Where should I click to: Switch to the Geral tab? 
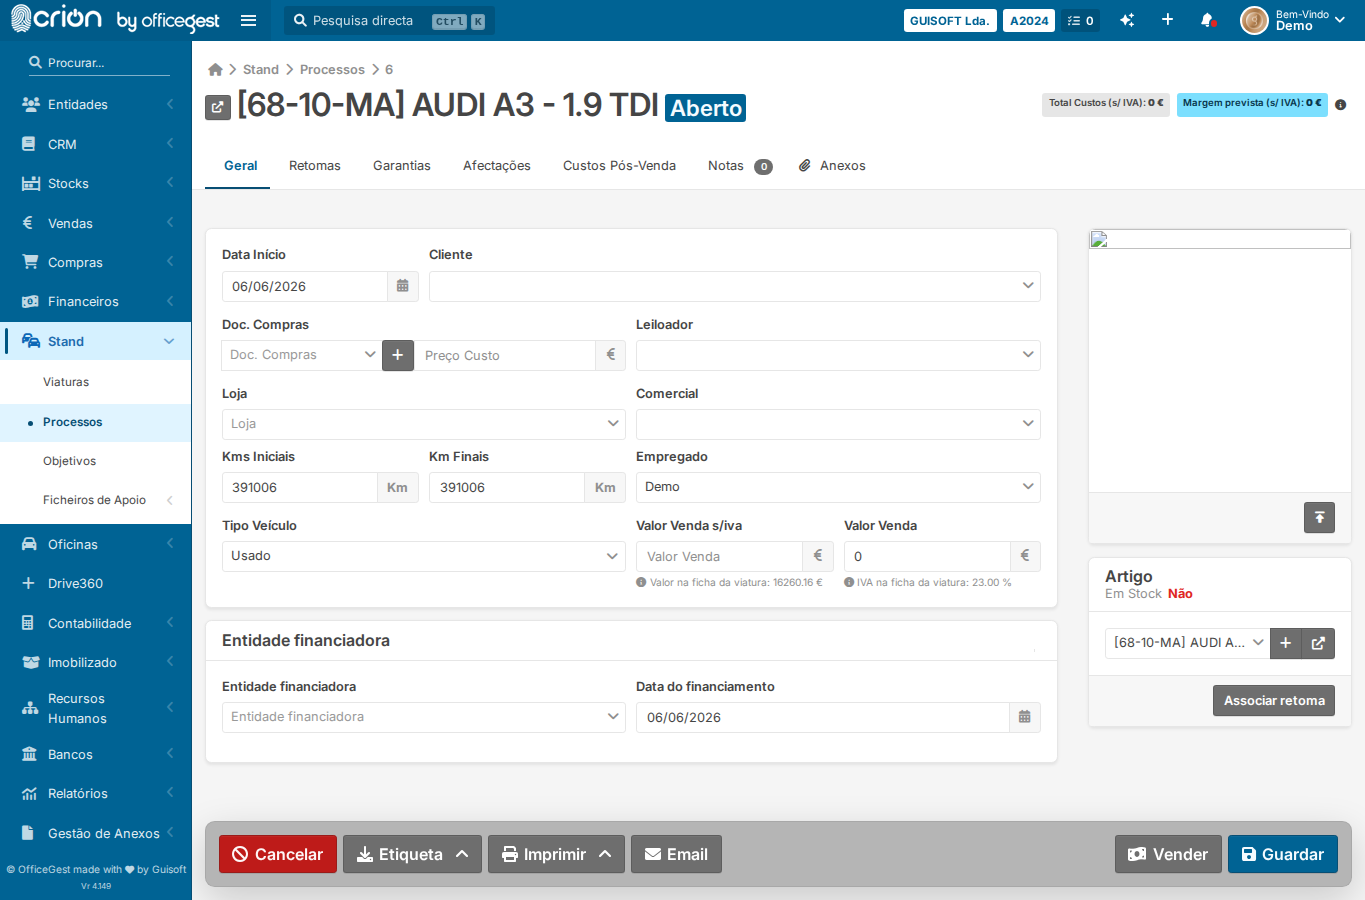[240, 166]
